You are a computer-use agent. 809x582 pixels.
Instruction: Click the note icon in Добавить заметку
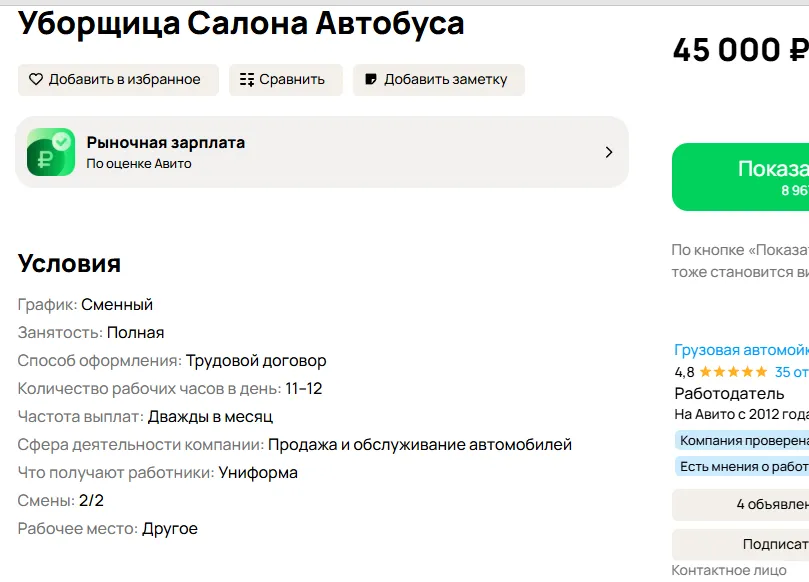tap(371, 80)
